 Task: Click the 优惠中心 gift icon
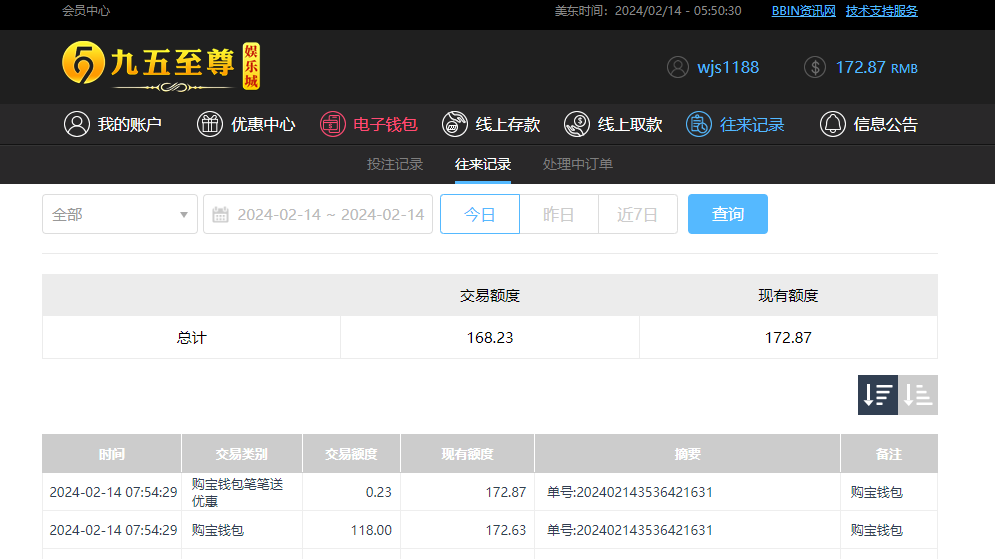(x=209, y=124)
